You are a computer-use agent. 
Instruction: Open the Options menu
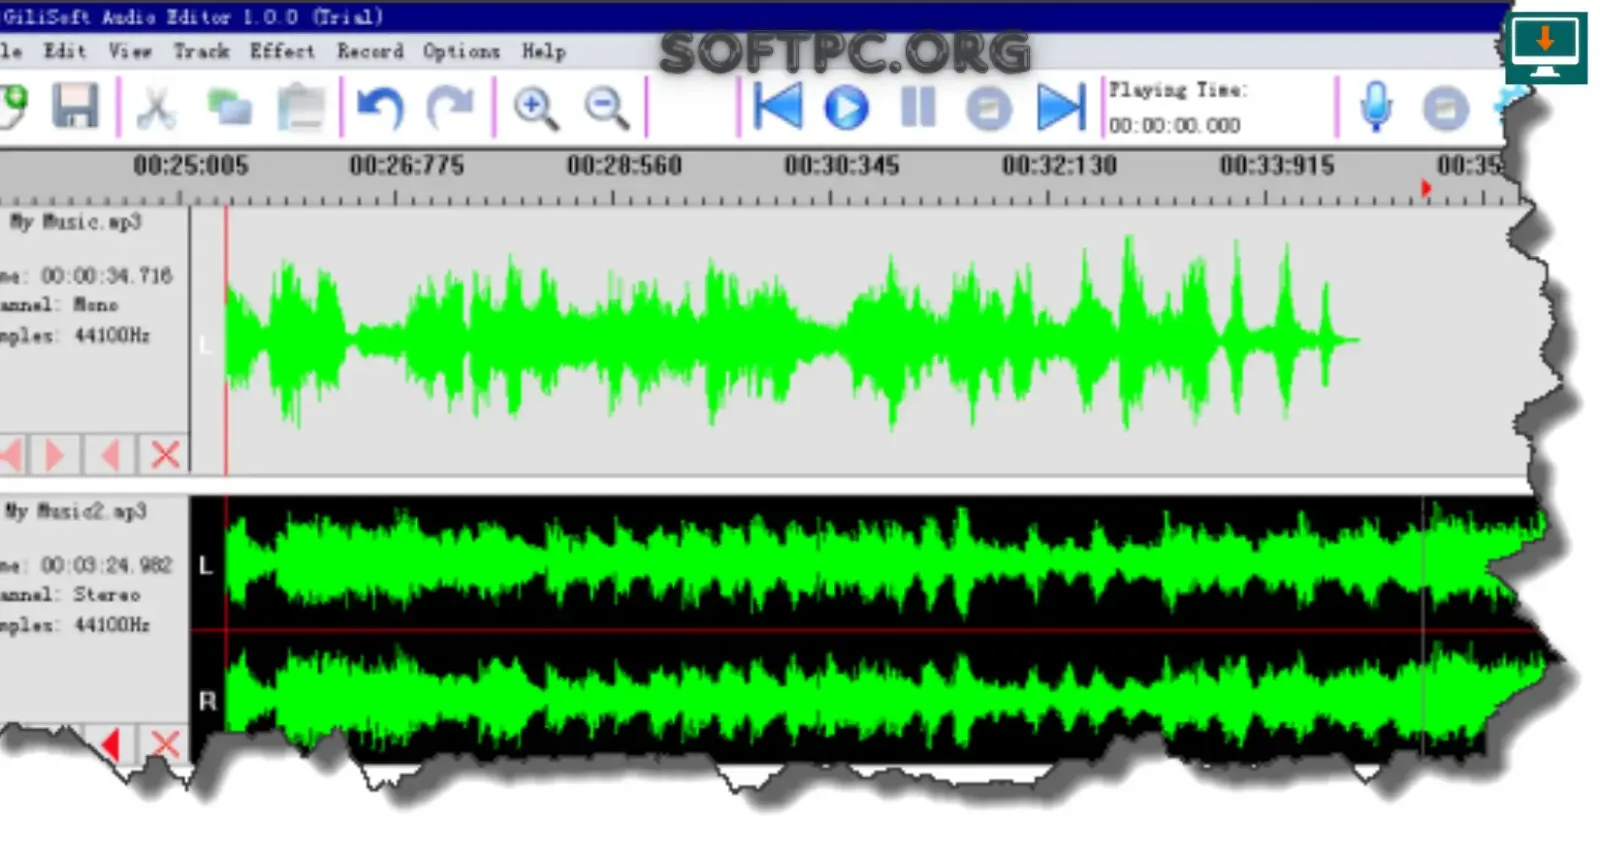click(x=461, y=51)
